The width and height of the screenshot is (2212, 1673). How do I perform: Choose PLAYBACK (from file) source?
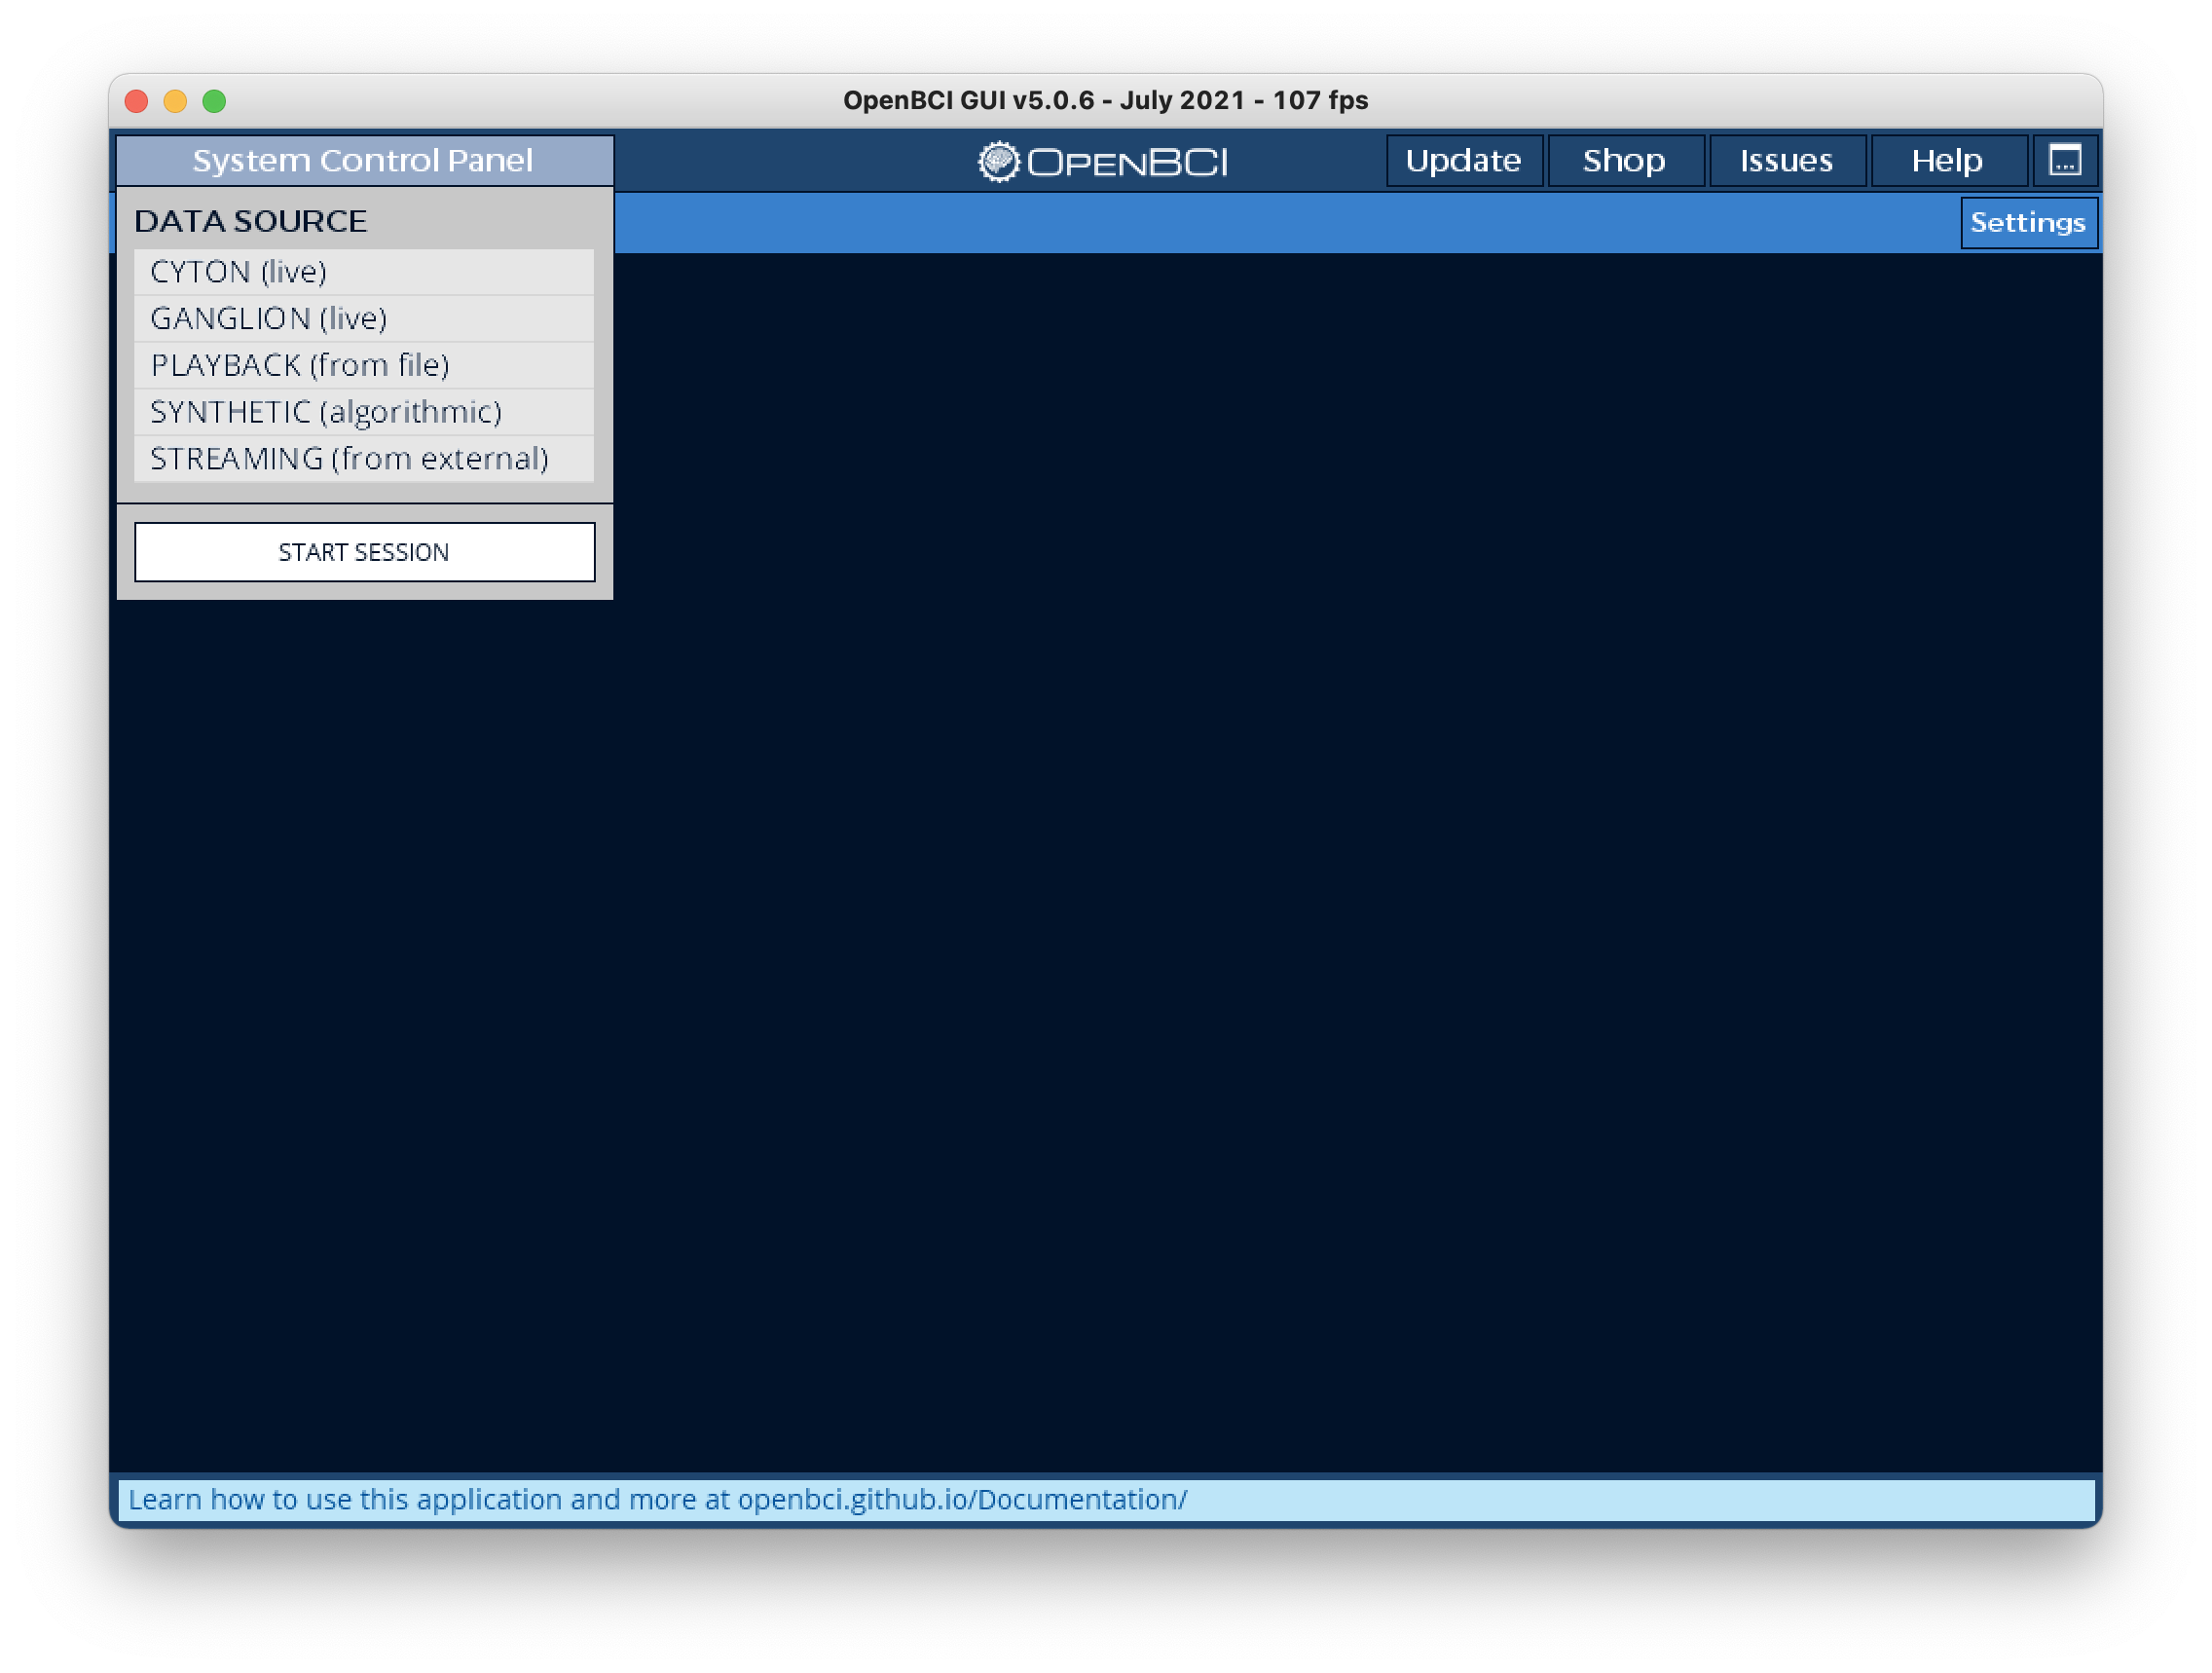coord(363,364)
